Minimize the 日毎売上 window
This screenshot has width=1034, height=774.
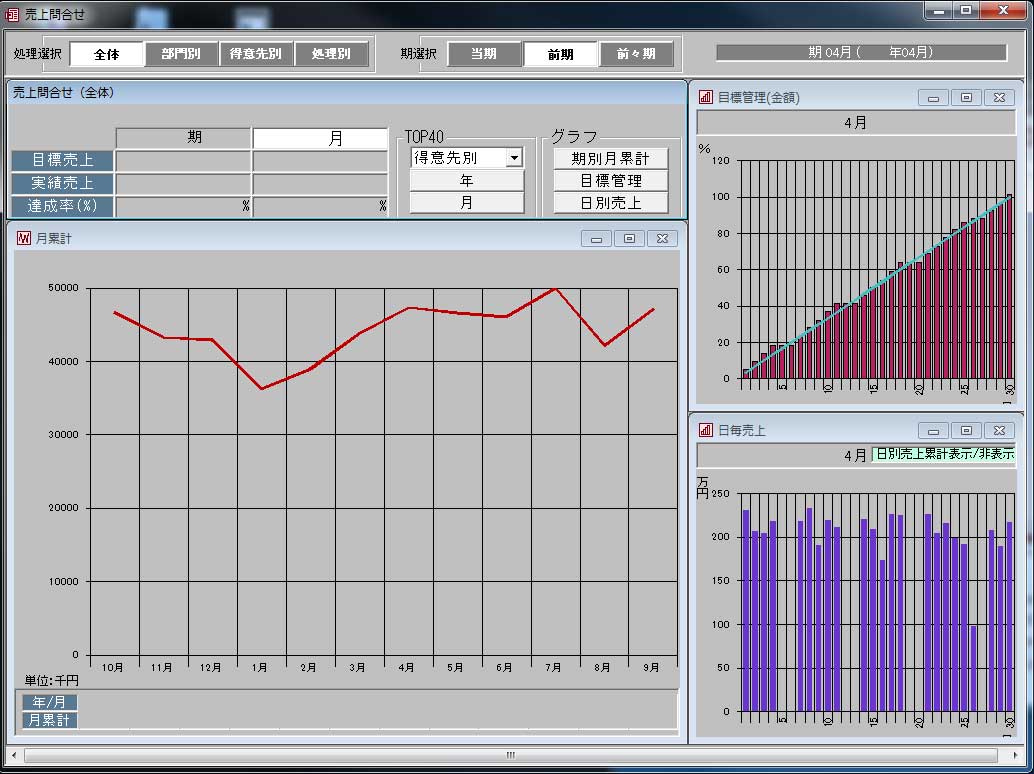click(x=933, y=431)
